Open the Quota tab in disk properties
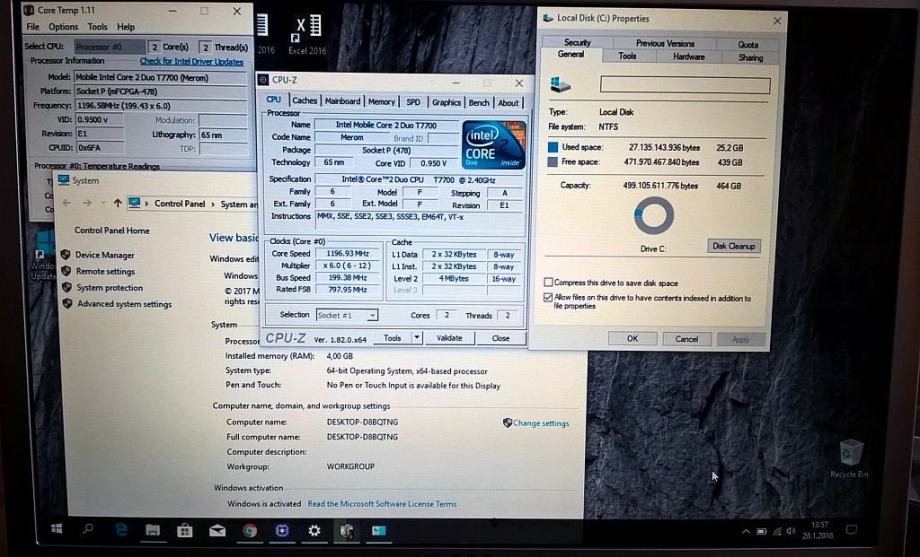 pos(748,44)
